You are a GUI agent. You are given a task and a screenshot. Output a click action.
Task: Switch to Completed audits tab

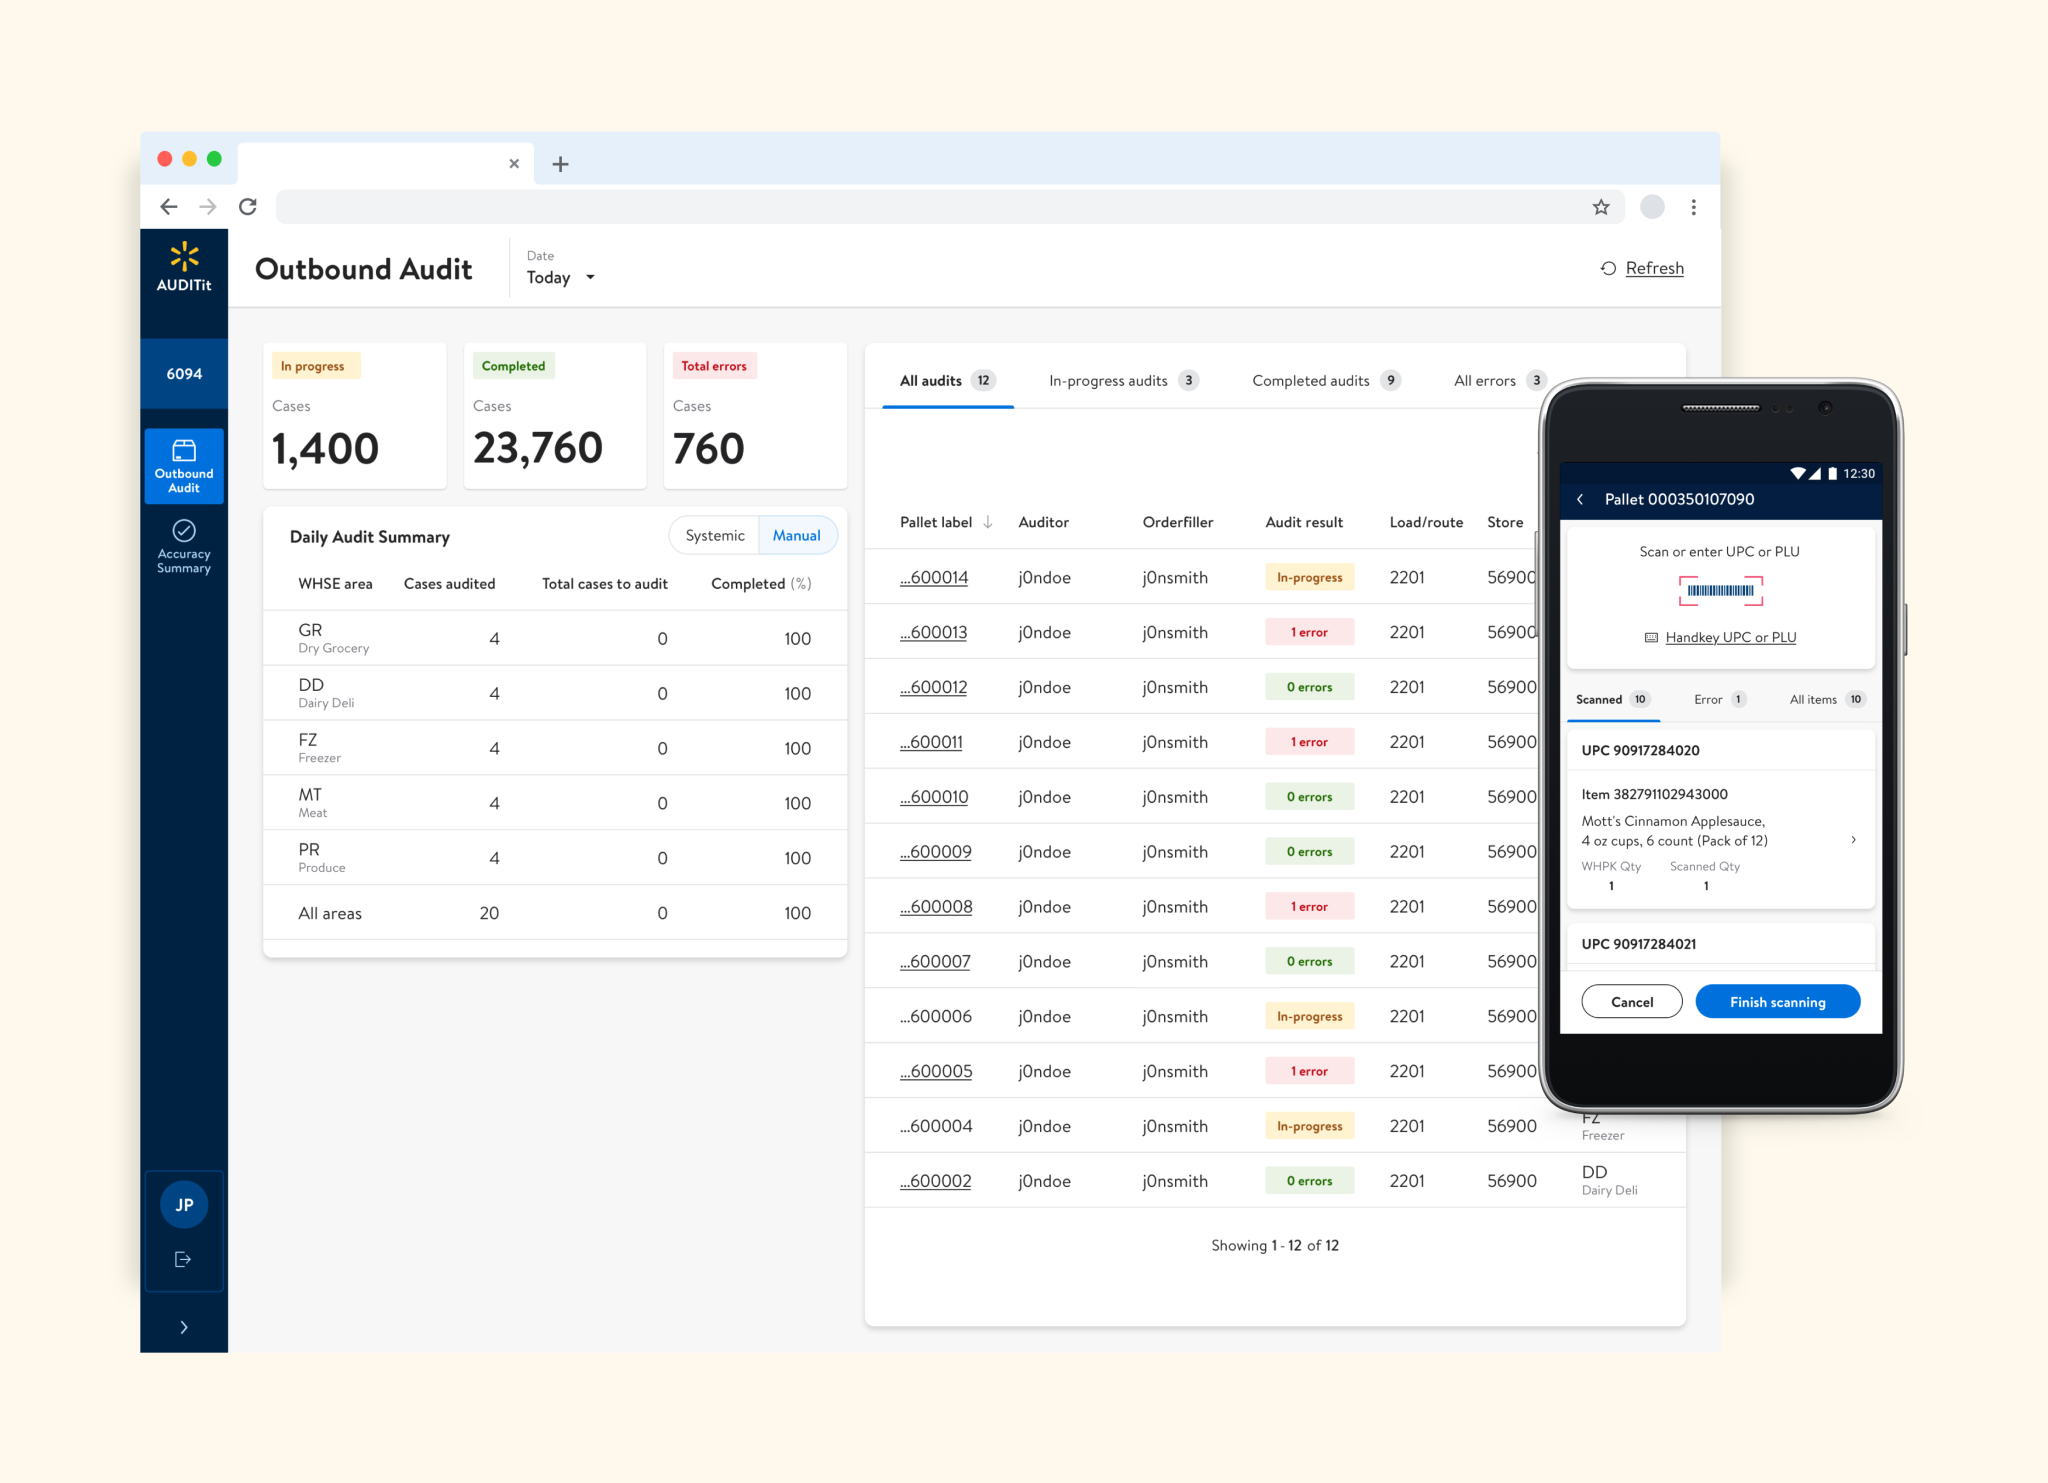1325,381
